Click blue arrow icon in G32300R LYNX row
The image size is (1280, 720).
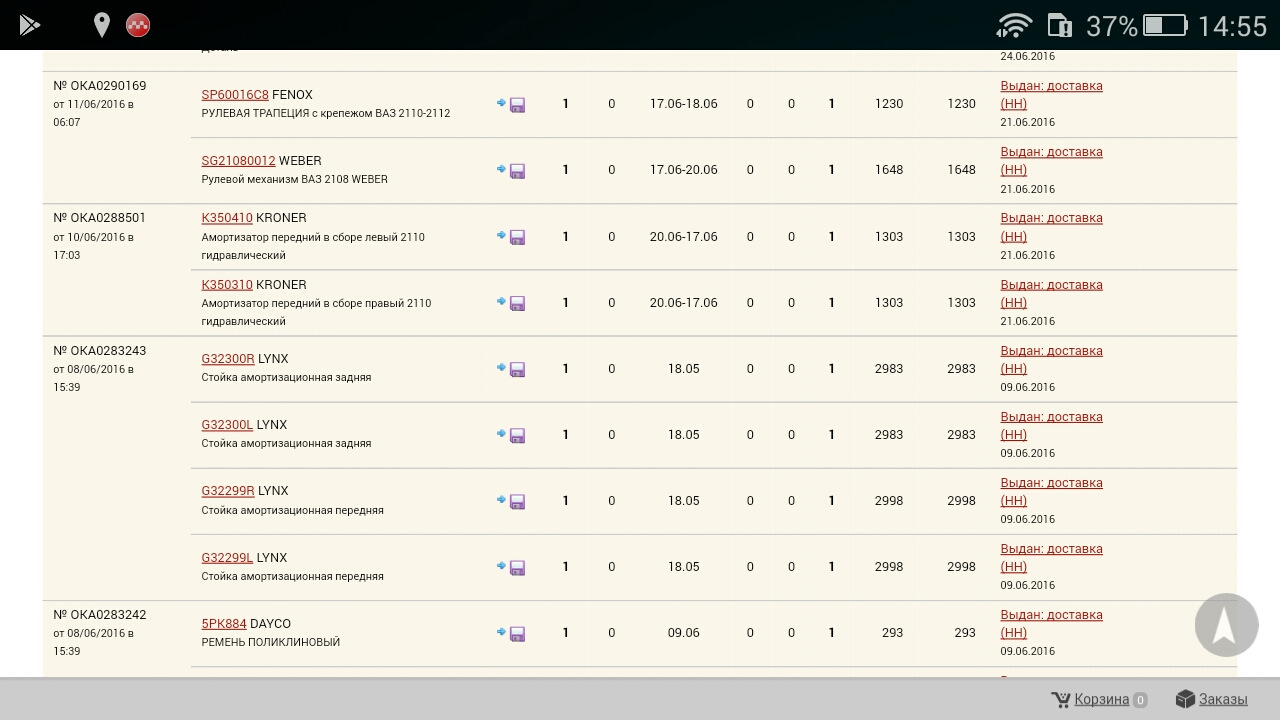(x=501, y=368)
